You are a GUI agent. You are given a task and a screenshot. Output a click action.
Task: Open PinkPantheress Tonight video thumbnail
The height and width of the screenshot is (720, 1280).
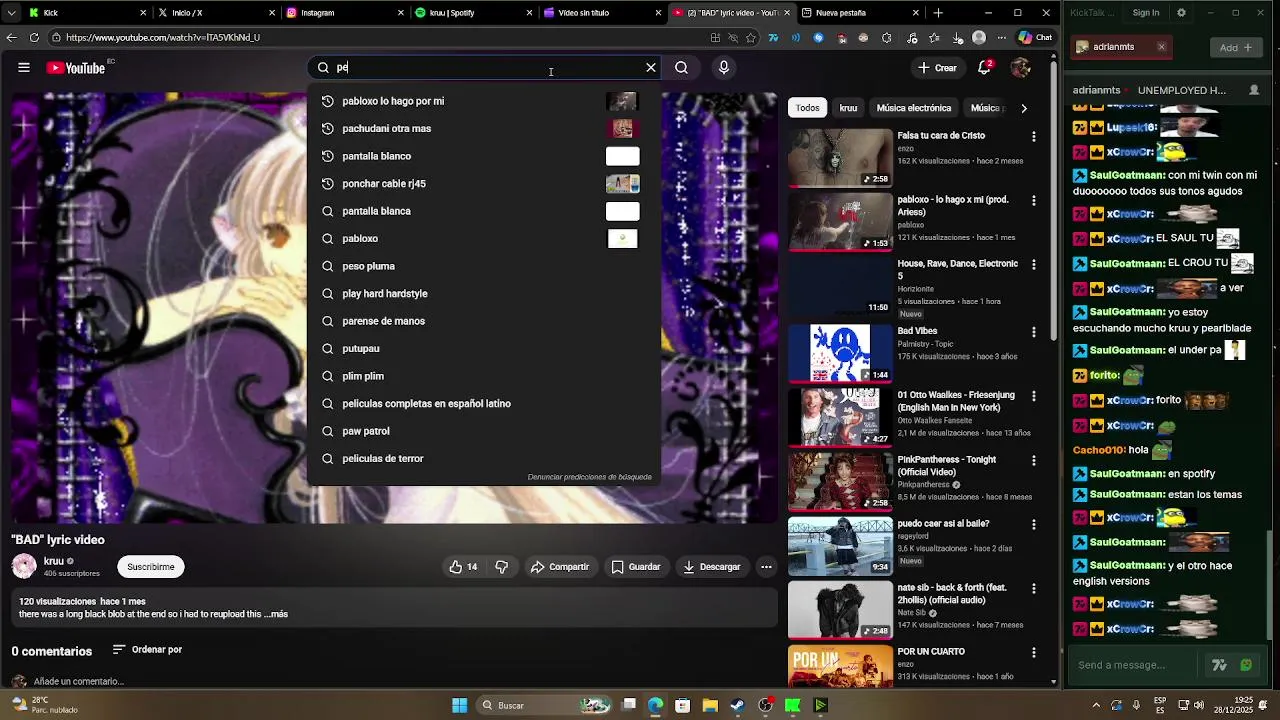pyautogui.click(x=840, y=482)
